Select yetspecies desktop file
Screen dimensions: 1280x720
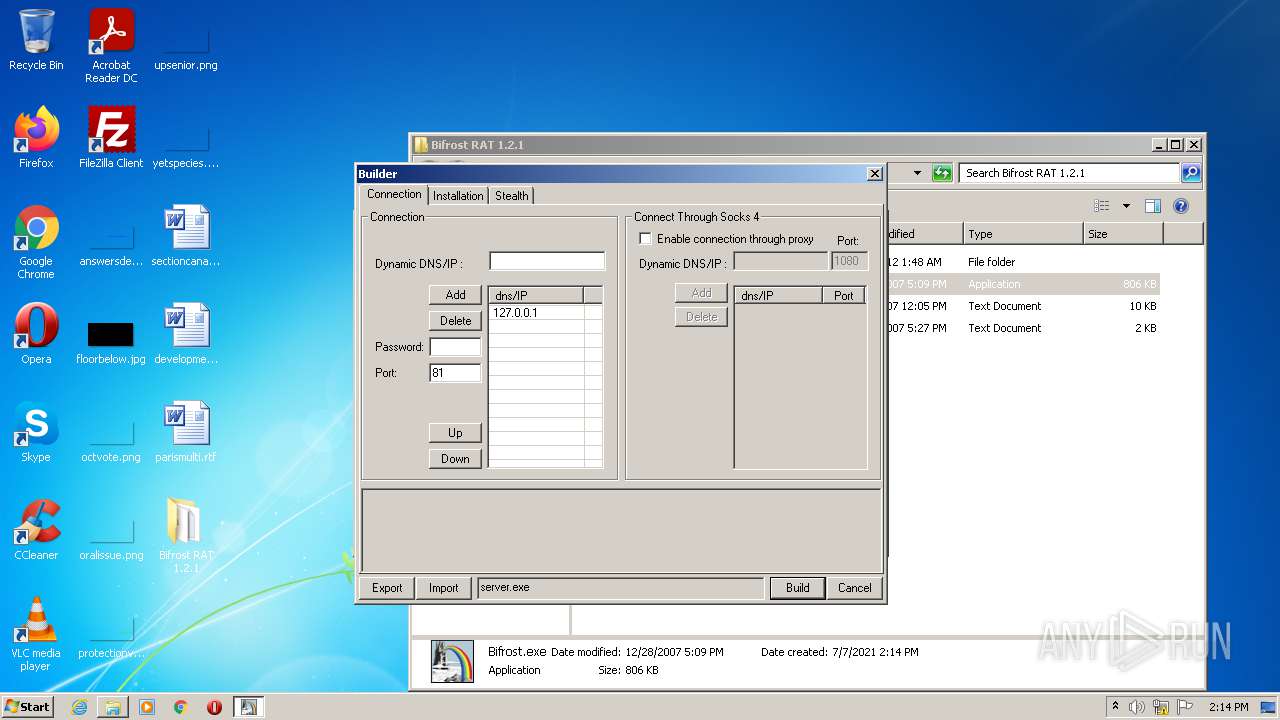pos(186,146)
